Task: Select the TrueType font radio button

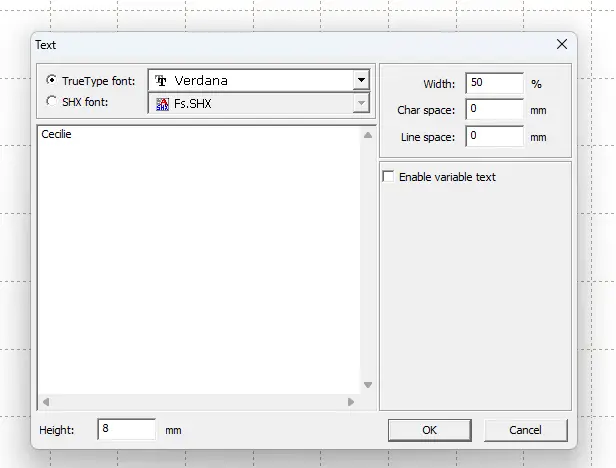Action: click(51, 80)
